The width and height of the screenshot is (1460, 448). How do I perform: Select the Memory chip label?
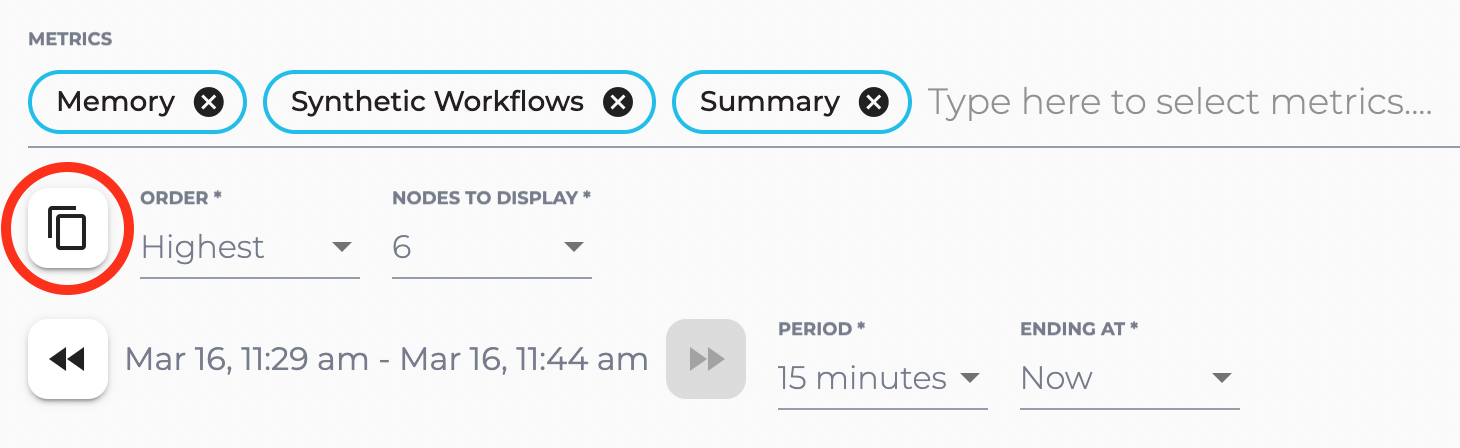116,102
